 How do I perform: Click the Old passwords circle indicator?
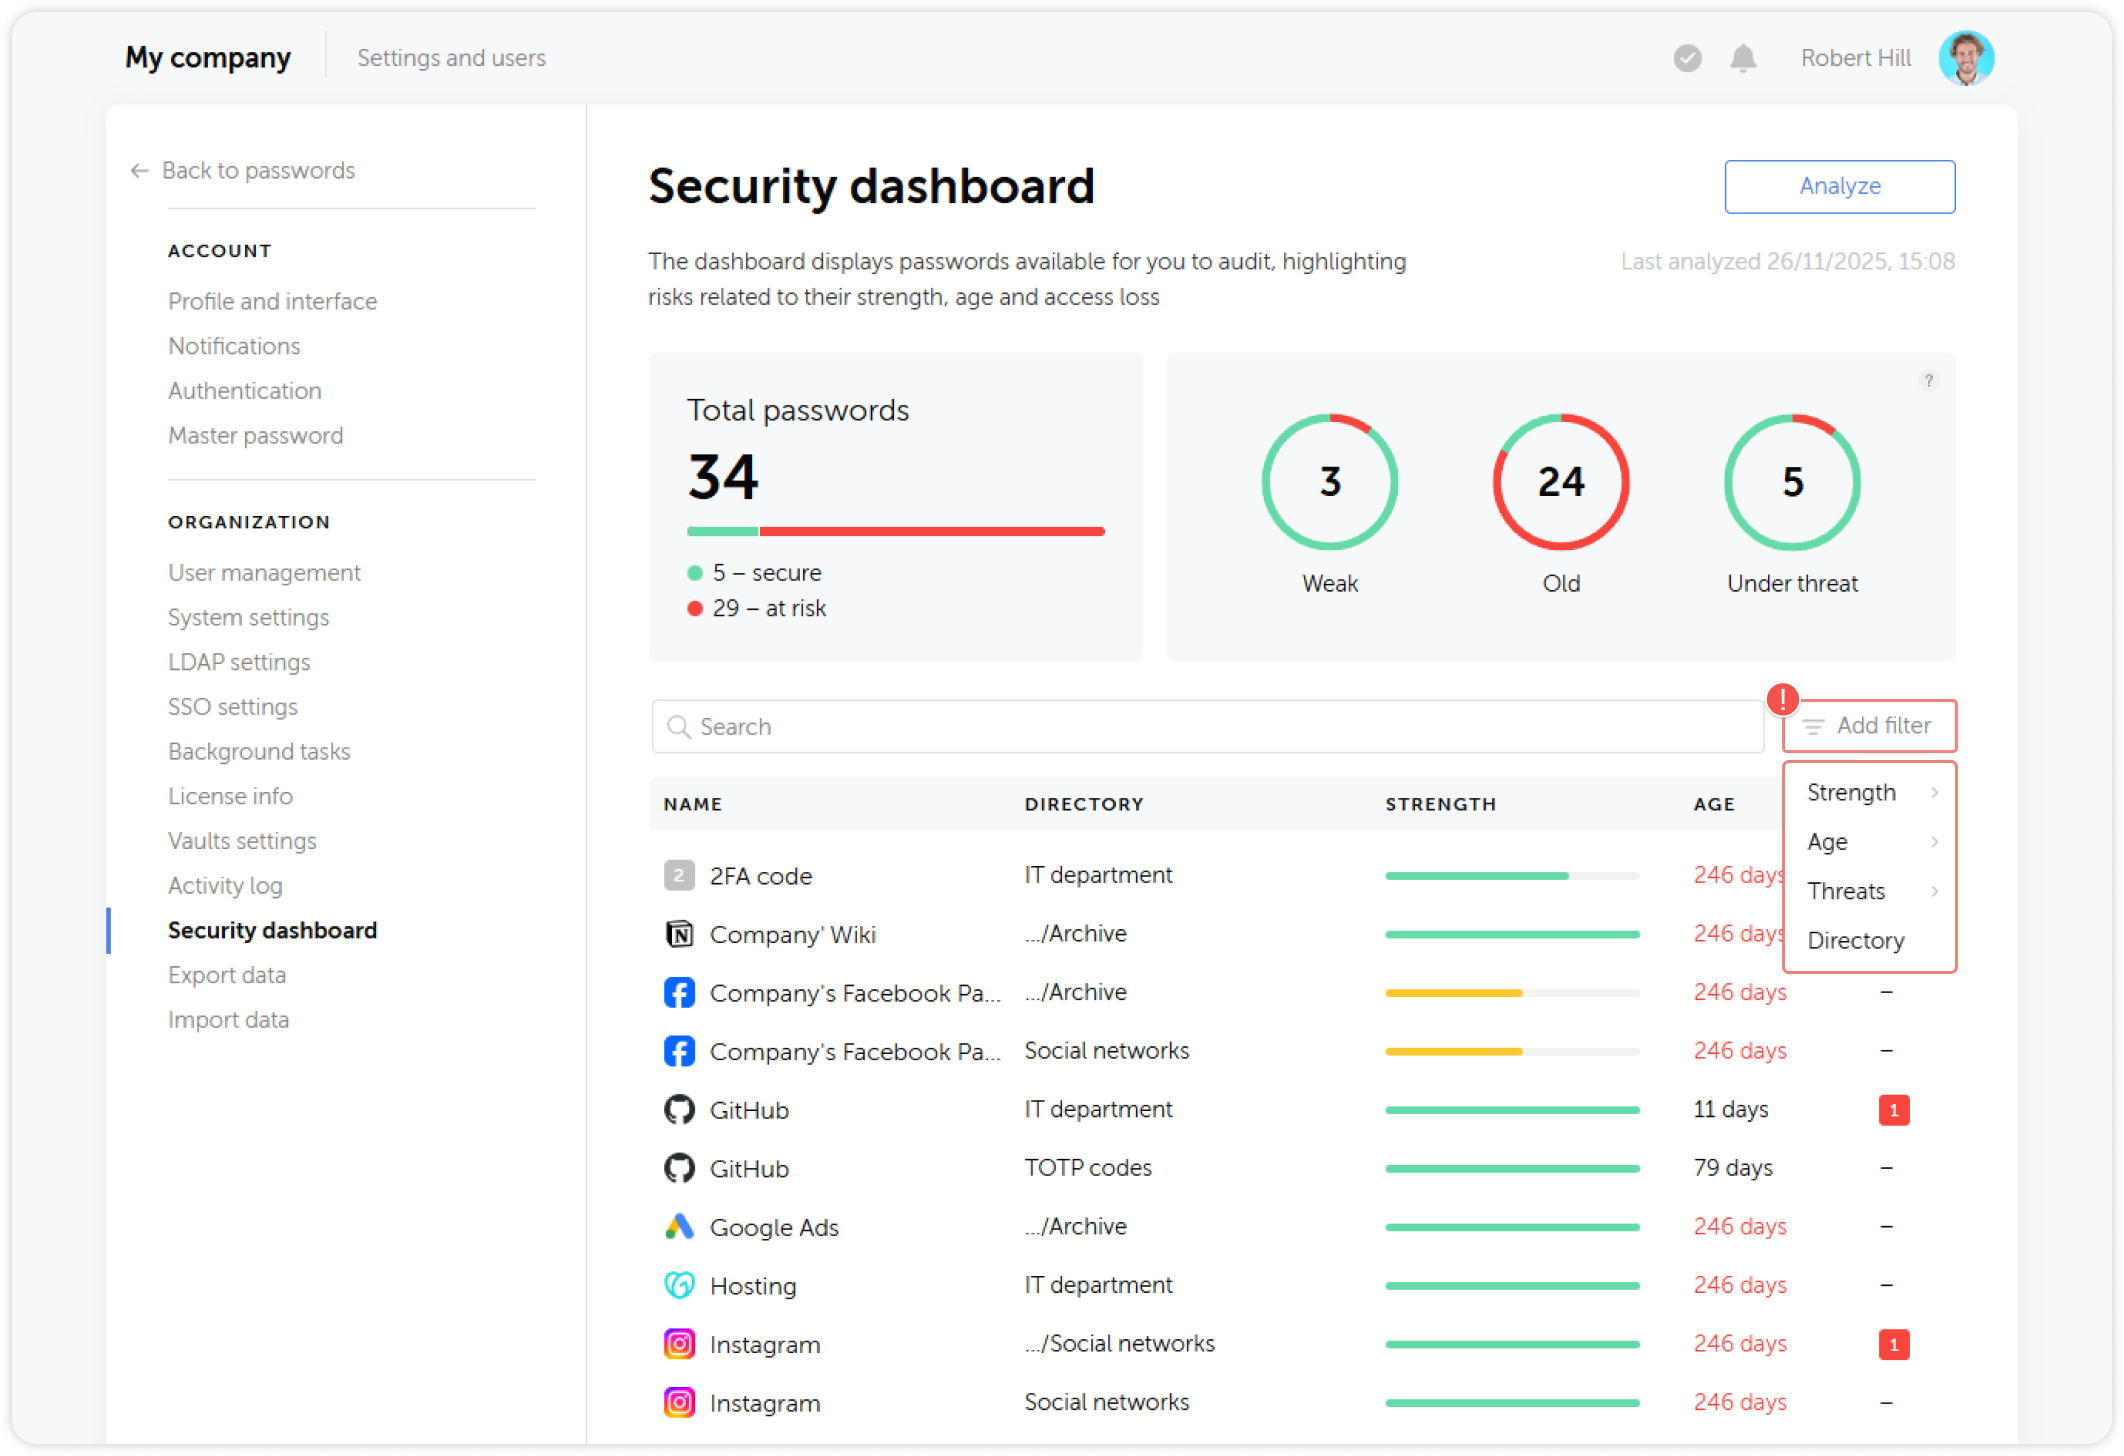tap(1560, 482)
